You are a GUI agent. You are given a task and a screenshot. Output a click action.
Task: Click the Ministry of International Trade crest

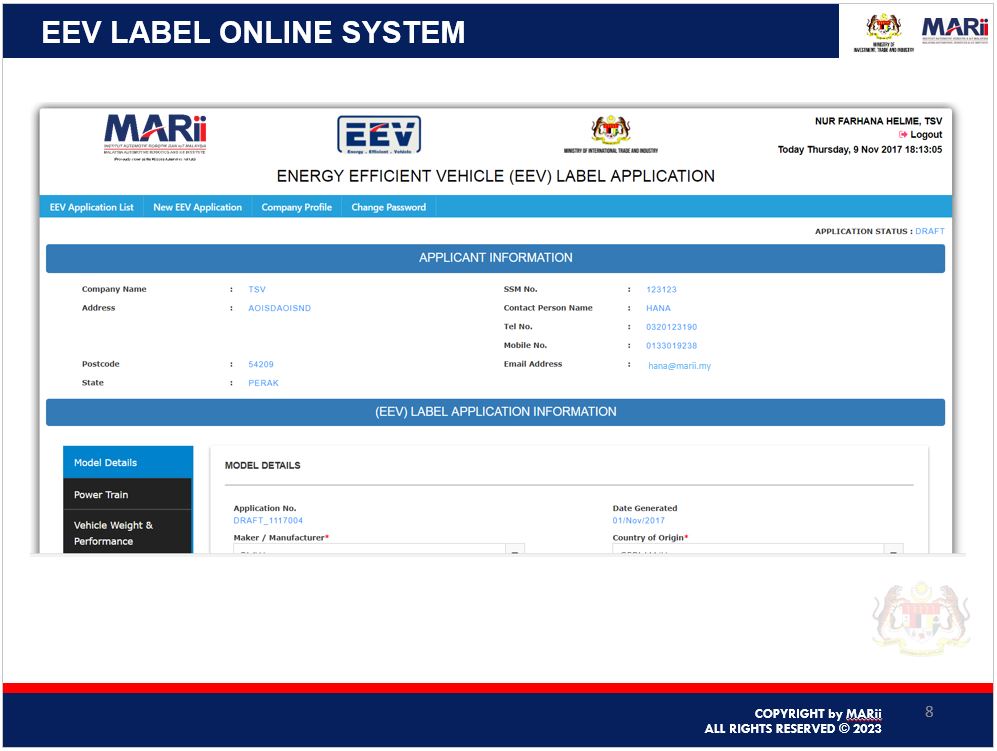pyautogui.click(x=610, y=131)
